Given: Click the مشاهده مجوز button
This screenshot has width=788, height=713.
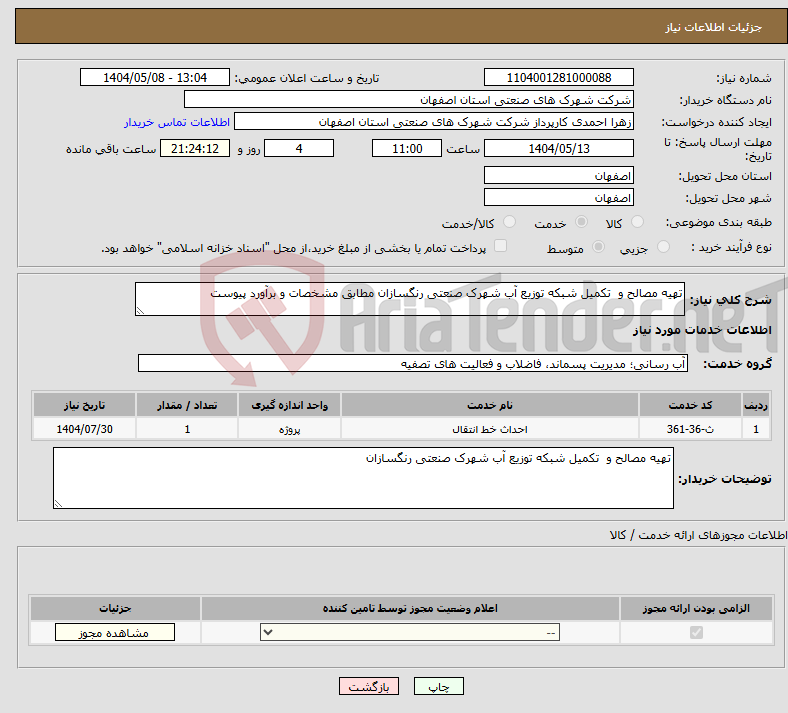Looking at the screenshot, I should [115, 632].
